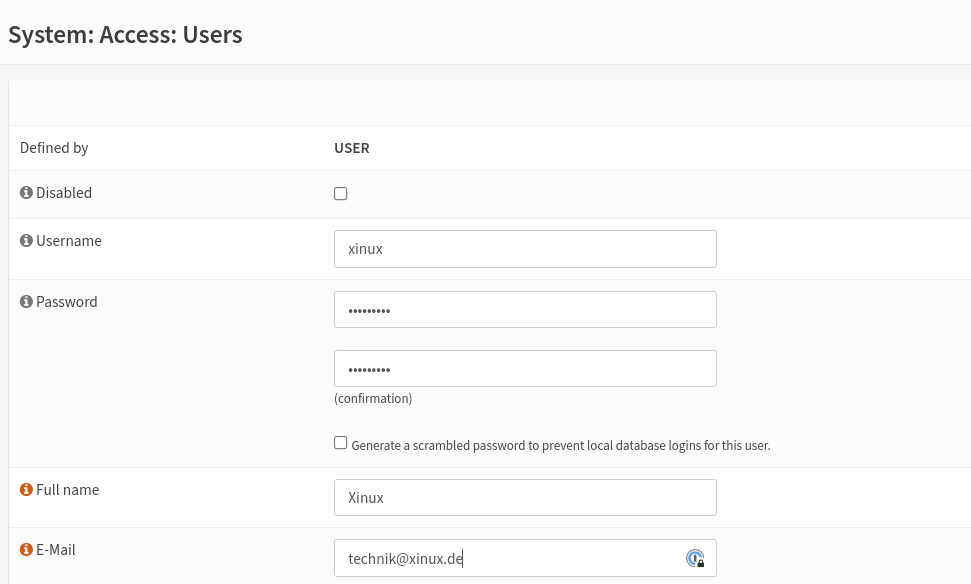Focus the first Password input field
971x584 pixels.
(x=525, y=310)
